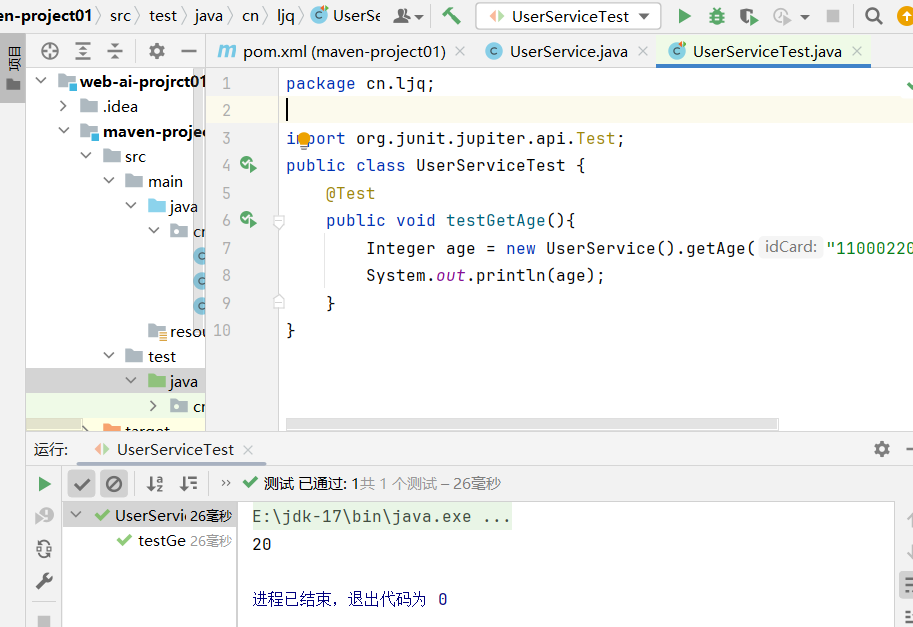Screen dimensions: 913x627
Task: Open the UserServiceTest run configuration dropdown
Action: coord(568,16)
